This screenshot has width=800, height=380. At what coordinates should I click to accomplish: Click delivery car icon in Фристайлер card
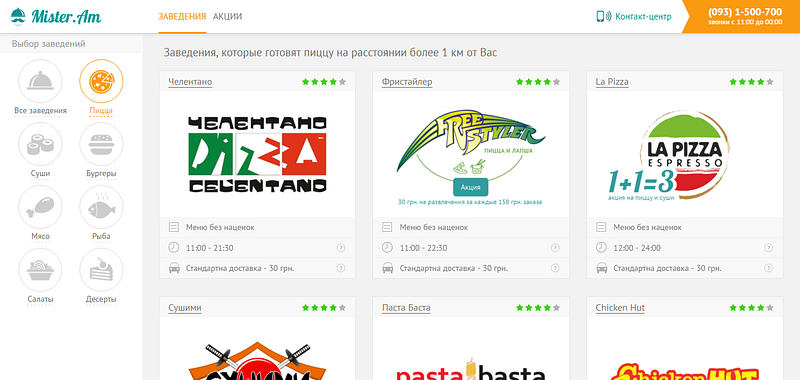point(387,268)
